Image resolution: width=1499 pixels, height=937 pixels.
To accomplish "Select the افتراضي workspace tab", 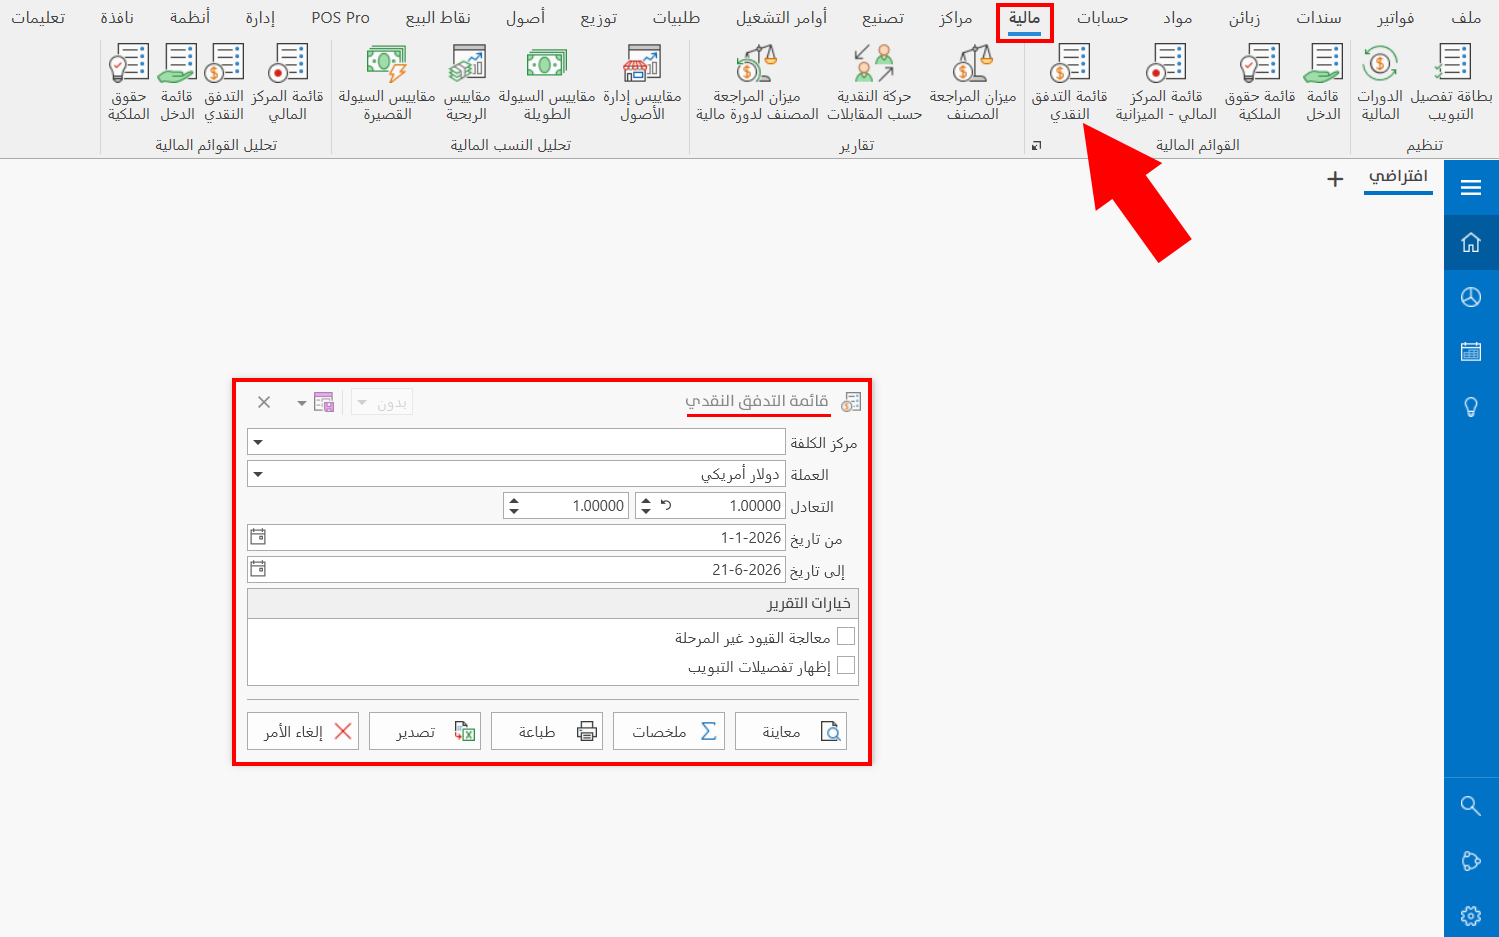I will [x=1399, y=177].
